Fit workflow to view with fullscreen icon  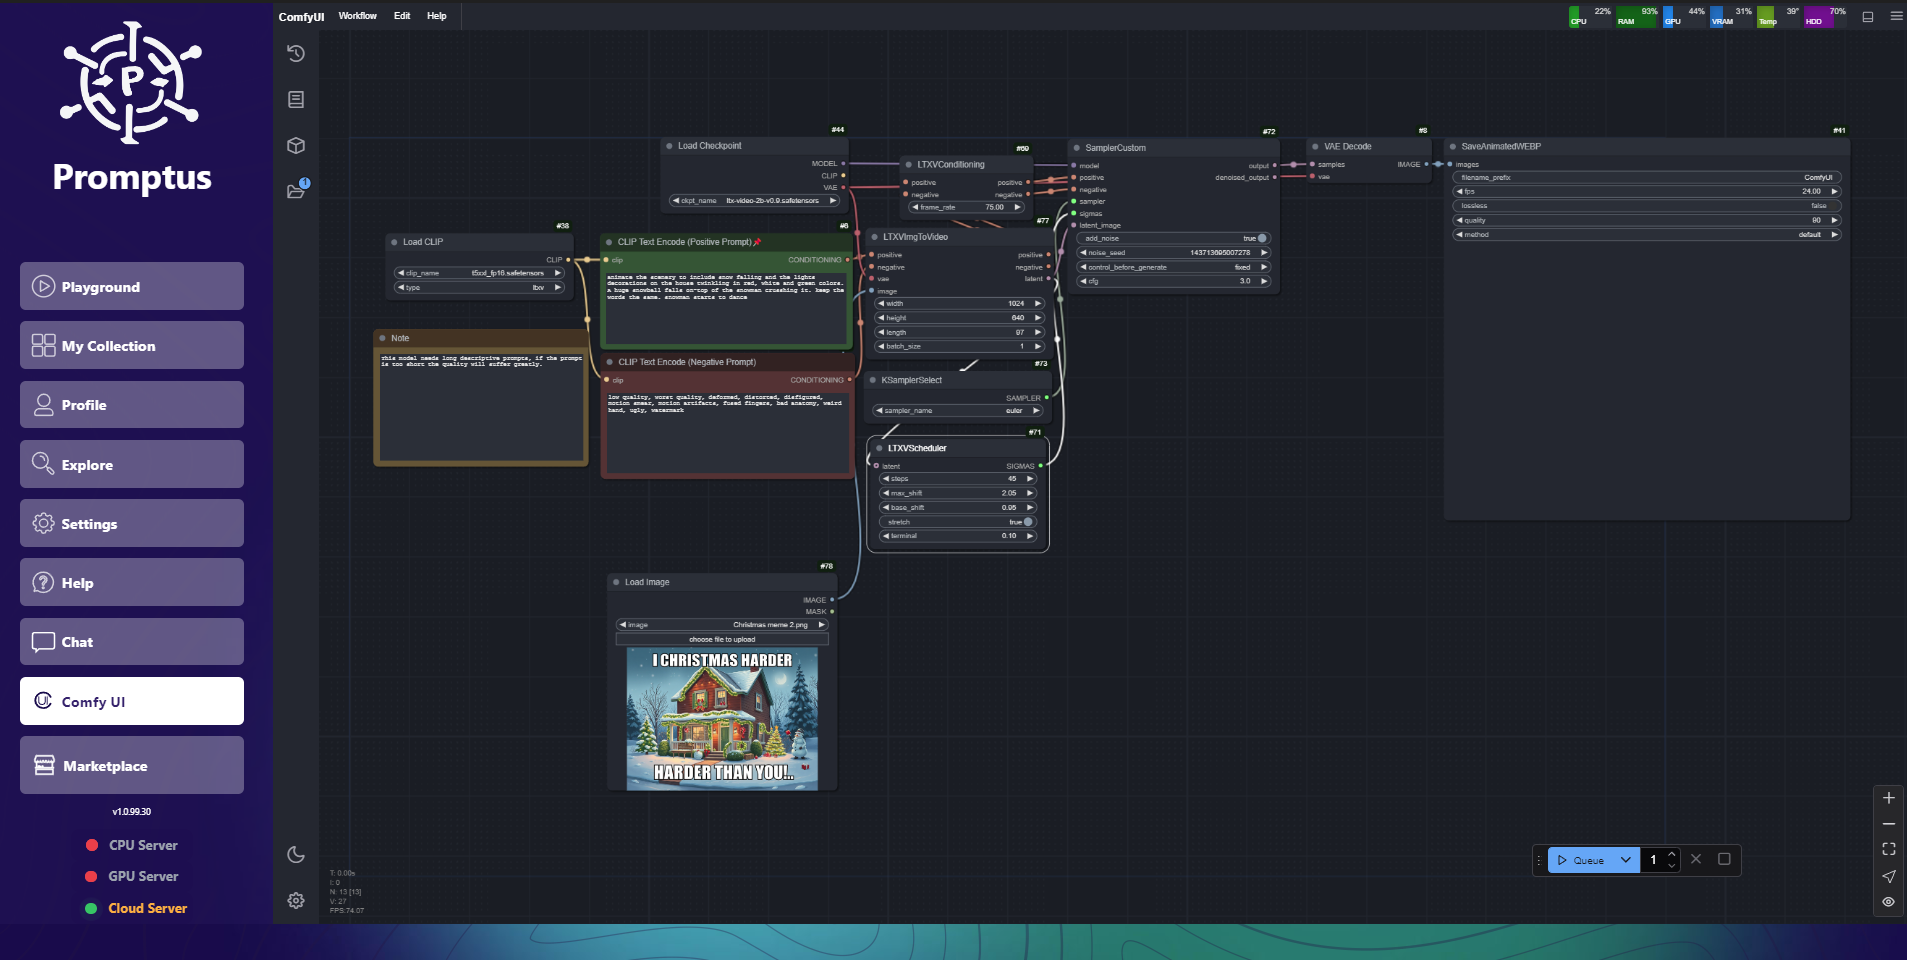pos(1888,849)
